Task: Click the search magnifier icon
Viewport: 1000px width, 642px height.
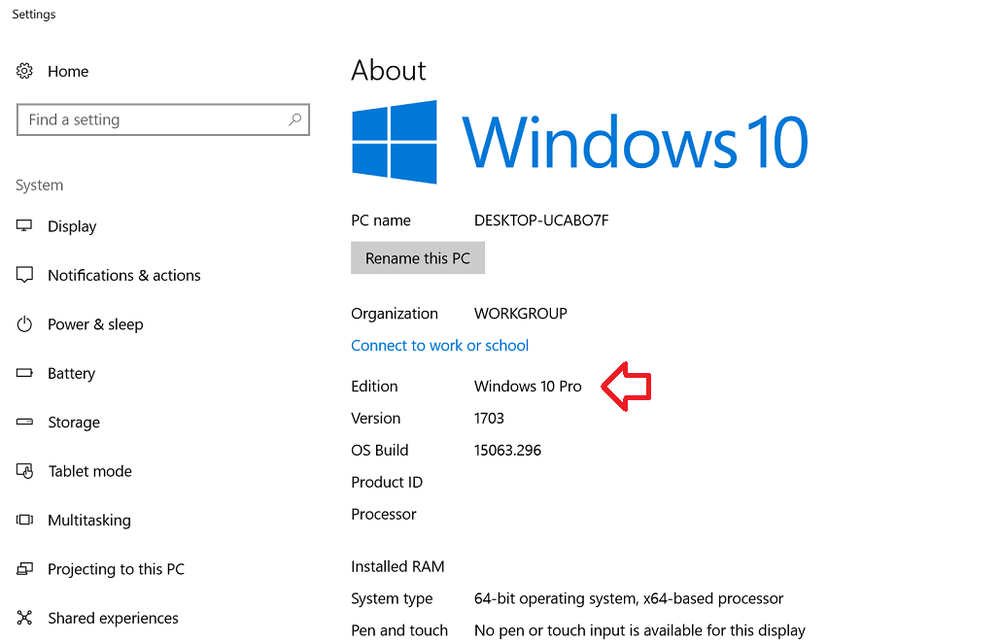Action: coord(295,119)
